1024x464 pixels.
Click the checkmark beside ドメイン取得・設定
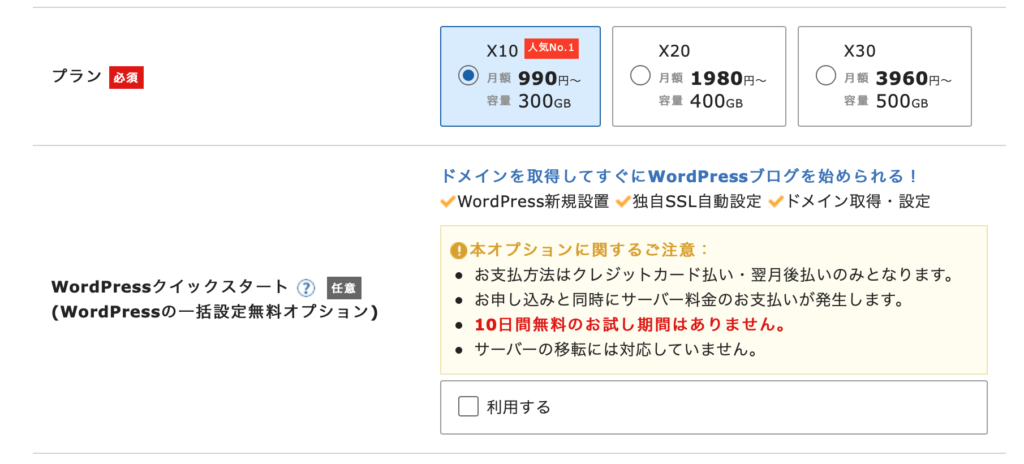coord(776,202)
